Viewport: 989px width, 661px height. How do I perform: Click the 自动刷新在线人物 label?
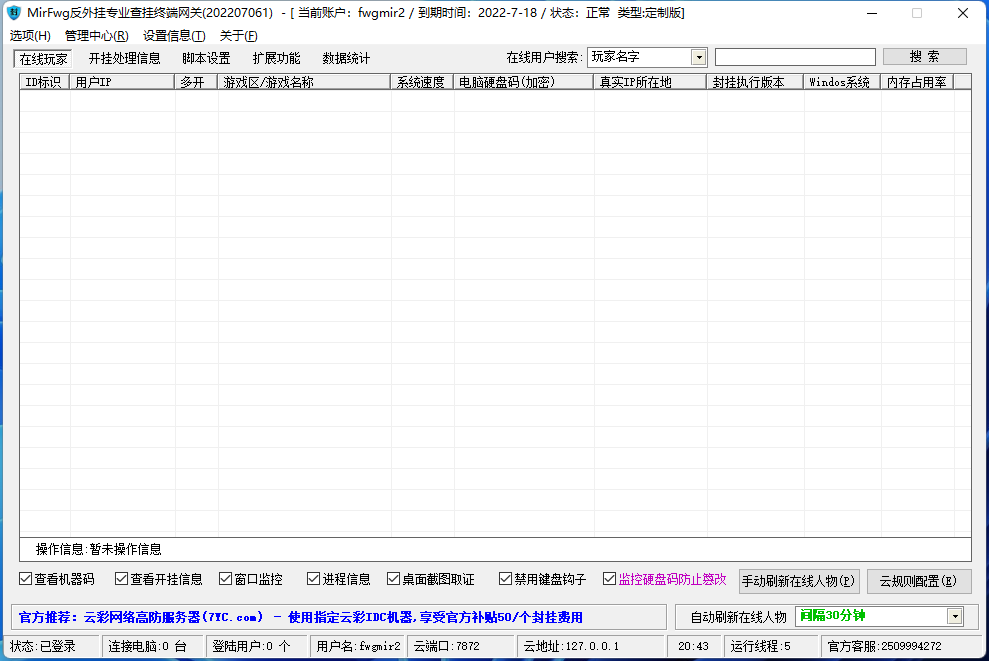739,617
